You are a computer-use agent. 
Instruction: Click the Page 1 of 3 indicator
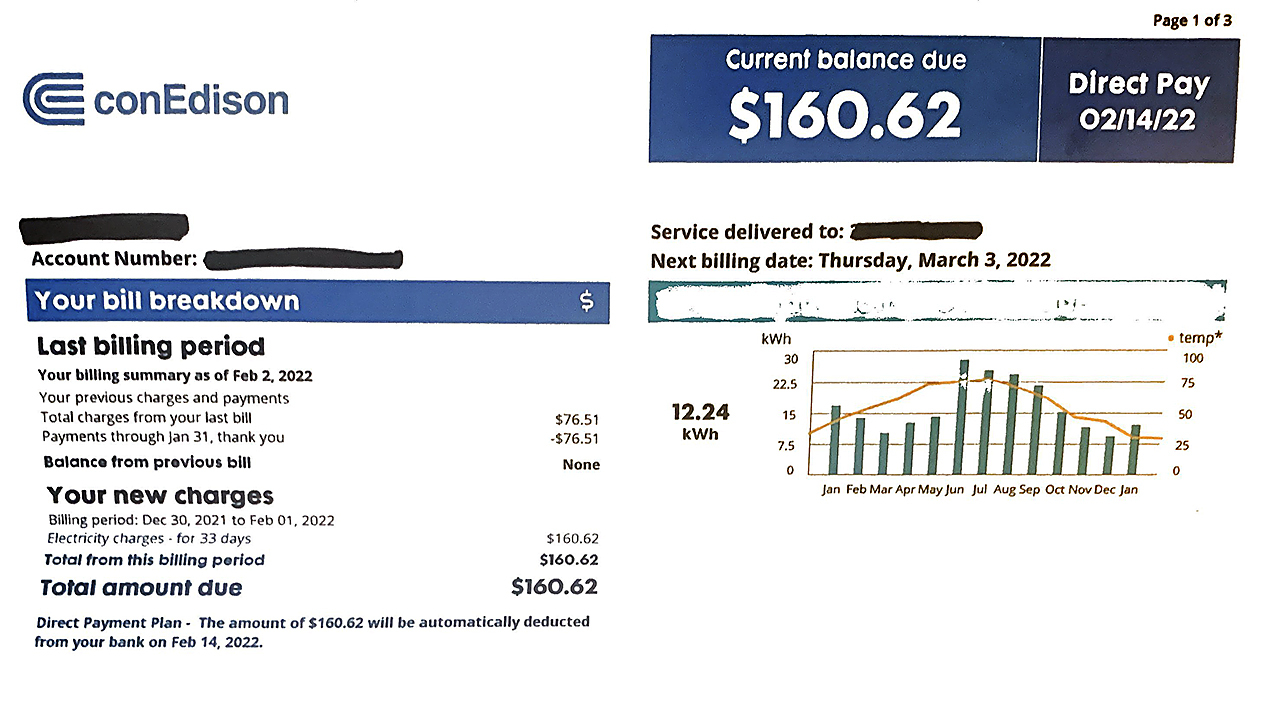(1192, 20)
